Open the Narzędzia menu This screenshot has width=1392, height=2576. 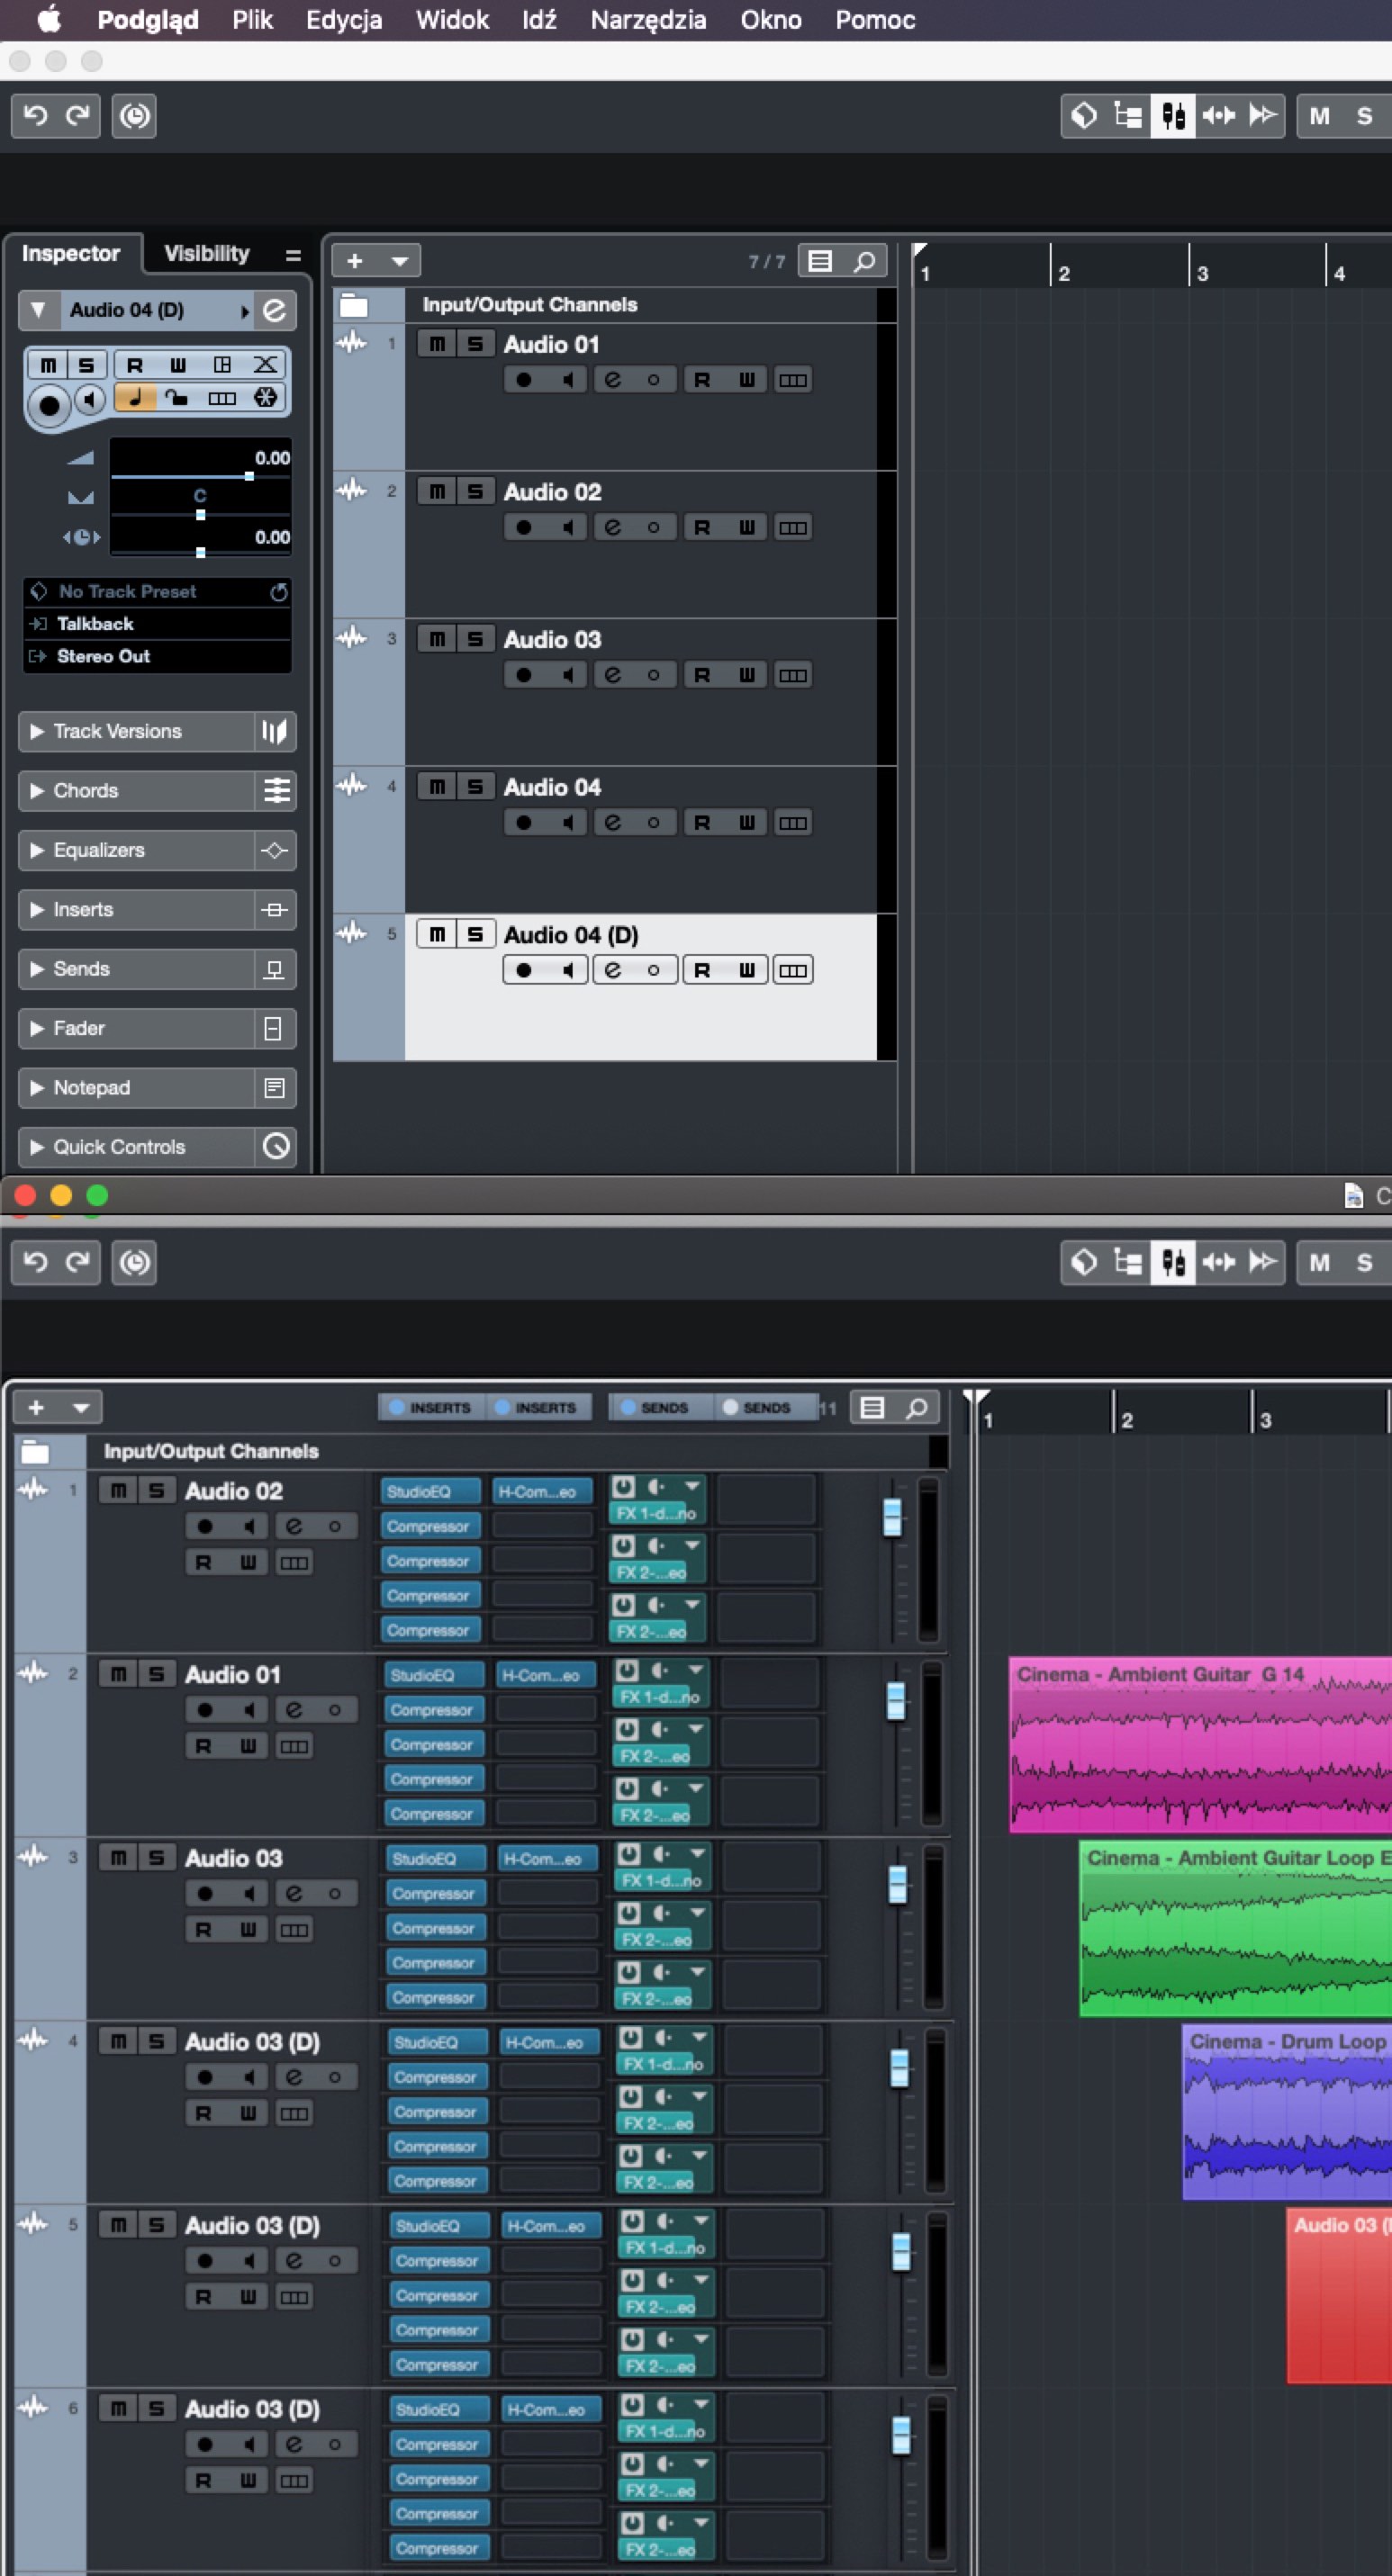pos(648,20)
